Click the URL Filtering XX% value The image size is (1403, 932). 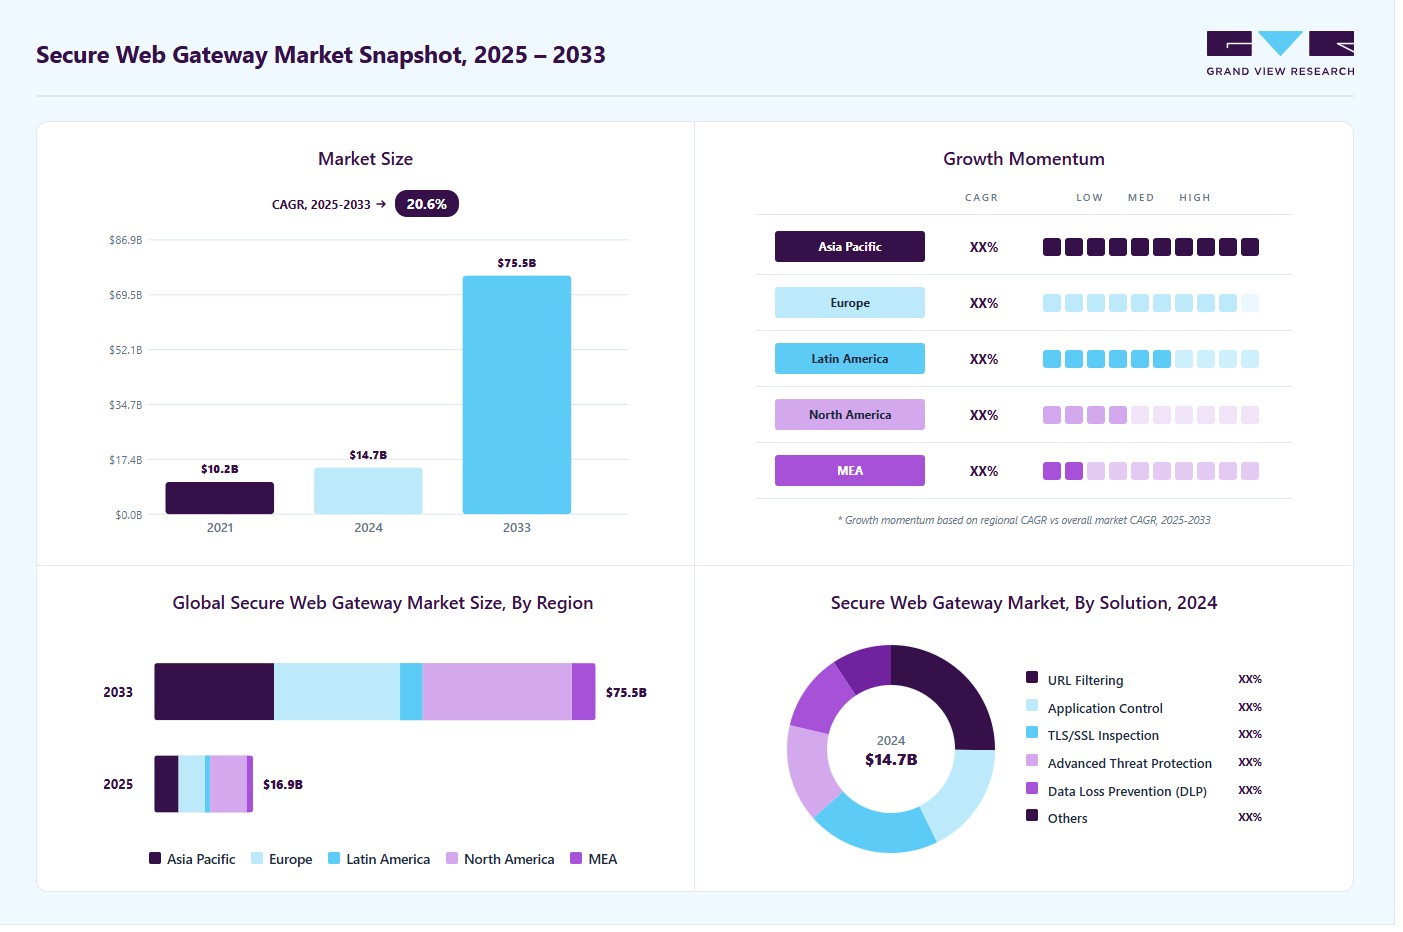tap(1250, 679)
